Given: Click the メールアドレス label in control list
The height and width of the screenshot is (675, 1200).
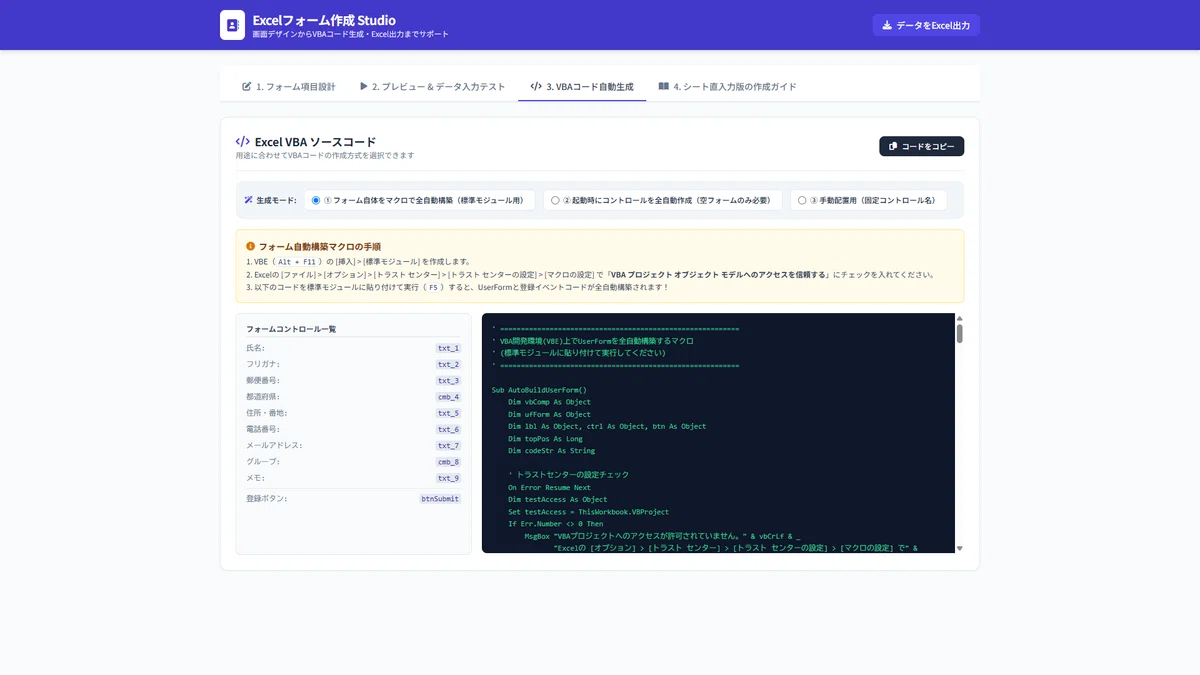Looking at the screenshot, I should 274,445.
